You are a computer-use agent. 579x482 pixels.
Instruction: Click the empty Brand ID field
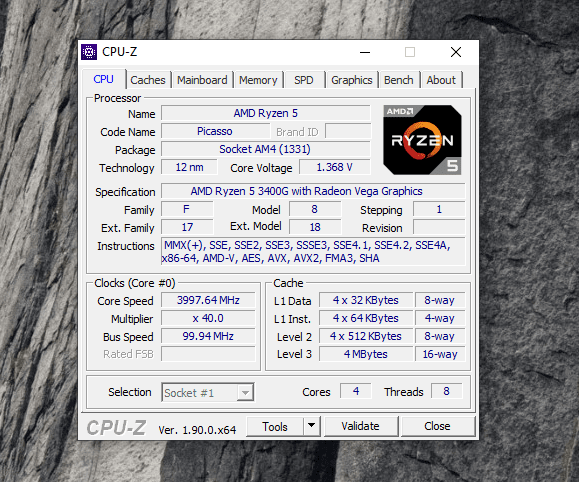348,131
